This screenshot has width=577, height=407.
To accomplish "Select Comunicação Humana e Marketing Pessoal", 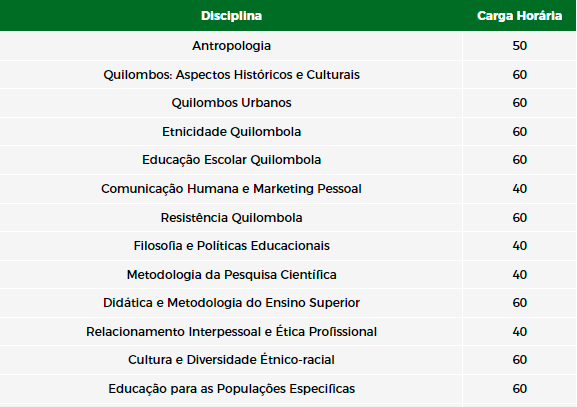I will 231,189.
